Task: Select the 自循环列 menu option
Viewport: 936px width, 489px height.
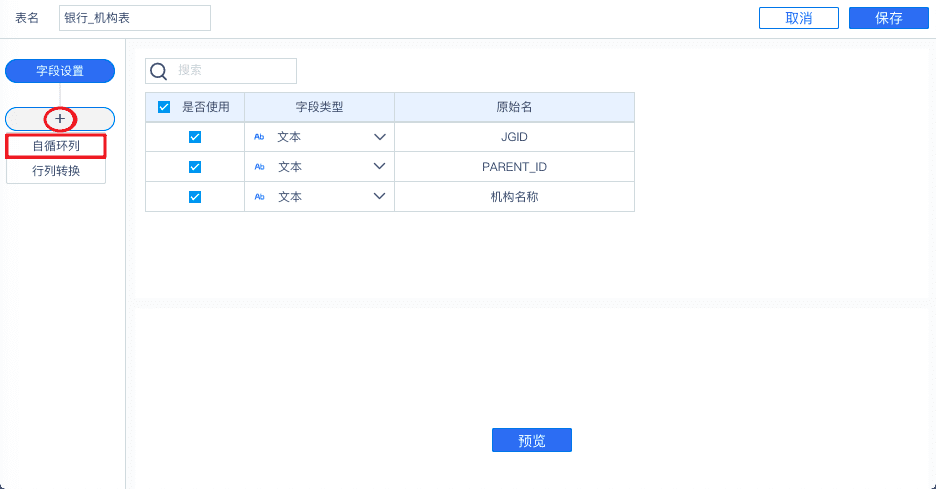Action: click(x=56, y=146)
